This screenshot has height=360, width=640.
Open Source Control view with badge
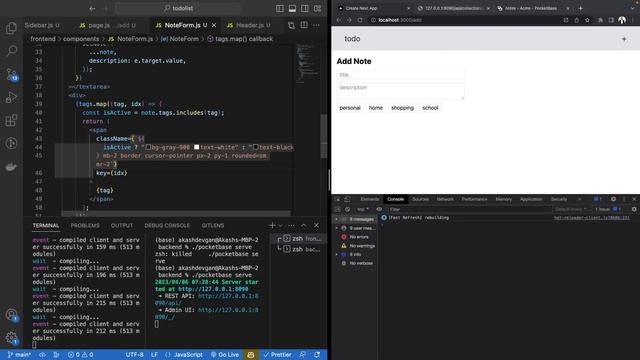coord(11,74)
